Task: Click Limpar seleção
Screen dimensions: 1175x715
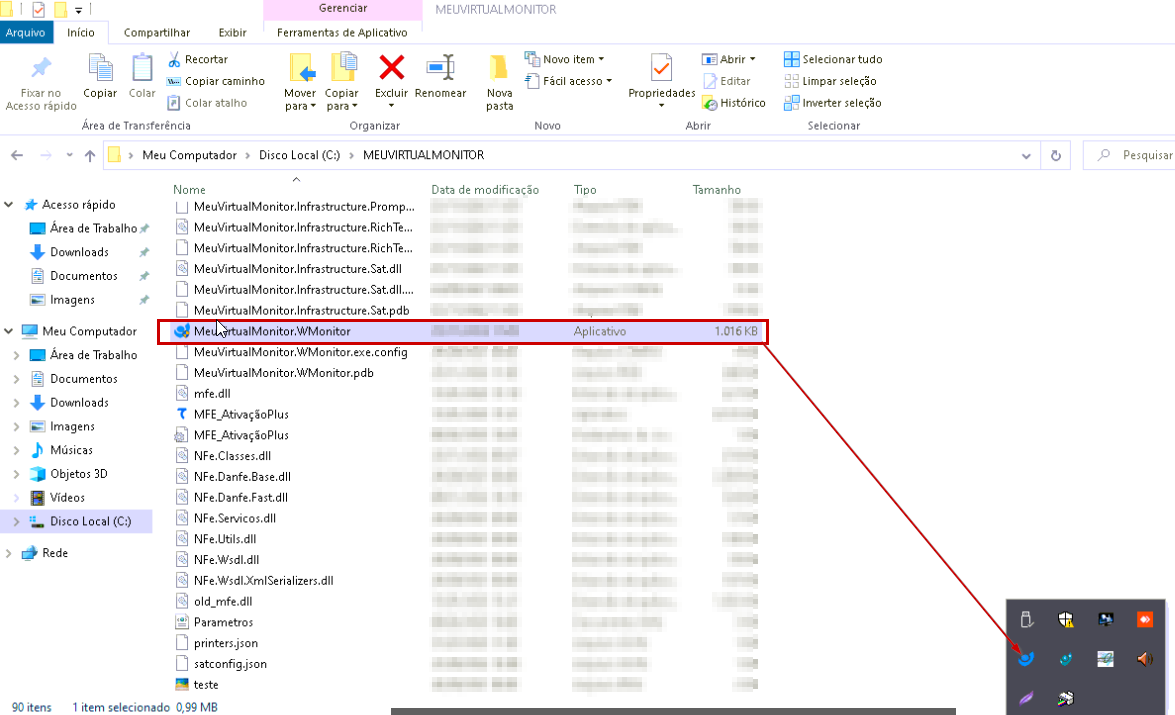Action: pyautogui.click(x=830, y=81)
